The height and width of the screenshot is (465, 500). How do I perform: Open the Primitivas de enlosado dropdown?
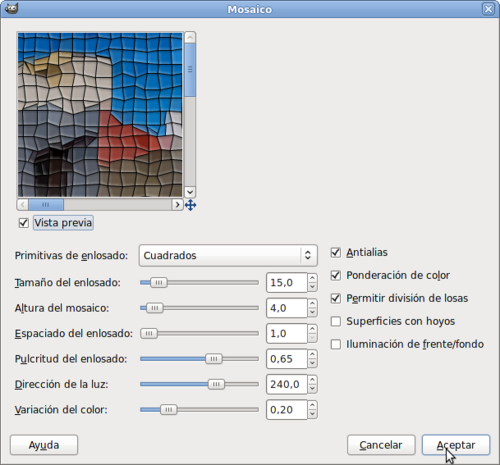pos(228,255)
